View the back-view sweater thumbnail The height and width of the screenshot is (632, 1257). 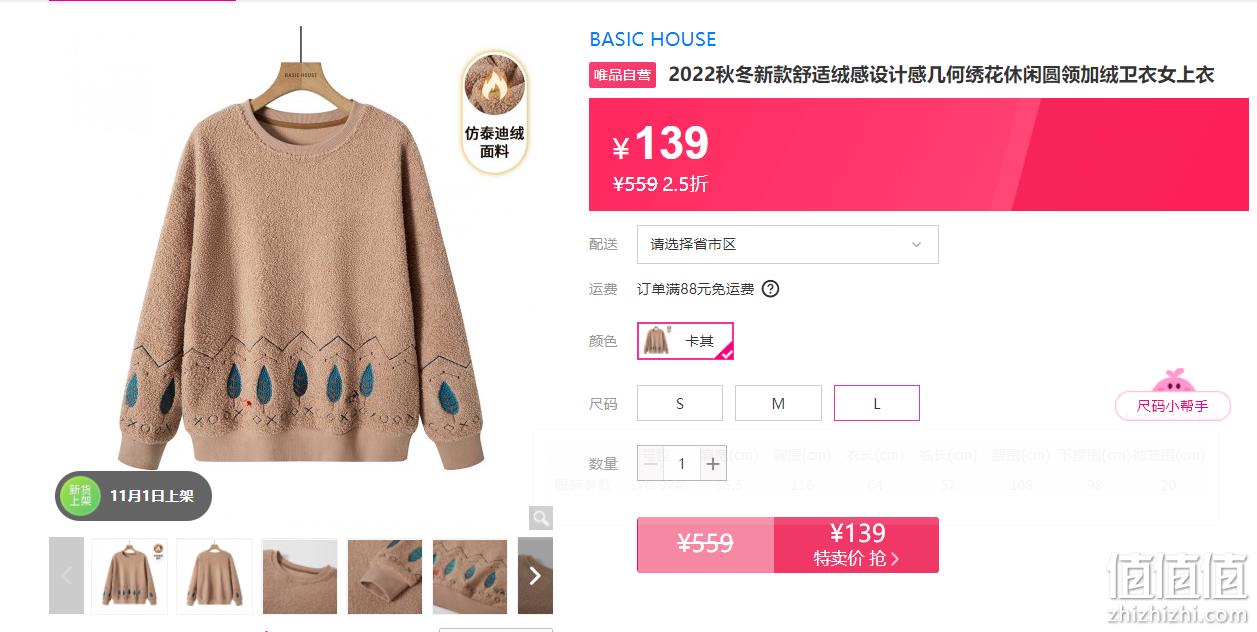[x=215, y=576]
